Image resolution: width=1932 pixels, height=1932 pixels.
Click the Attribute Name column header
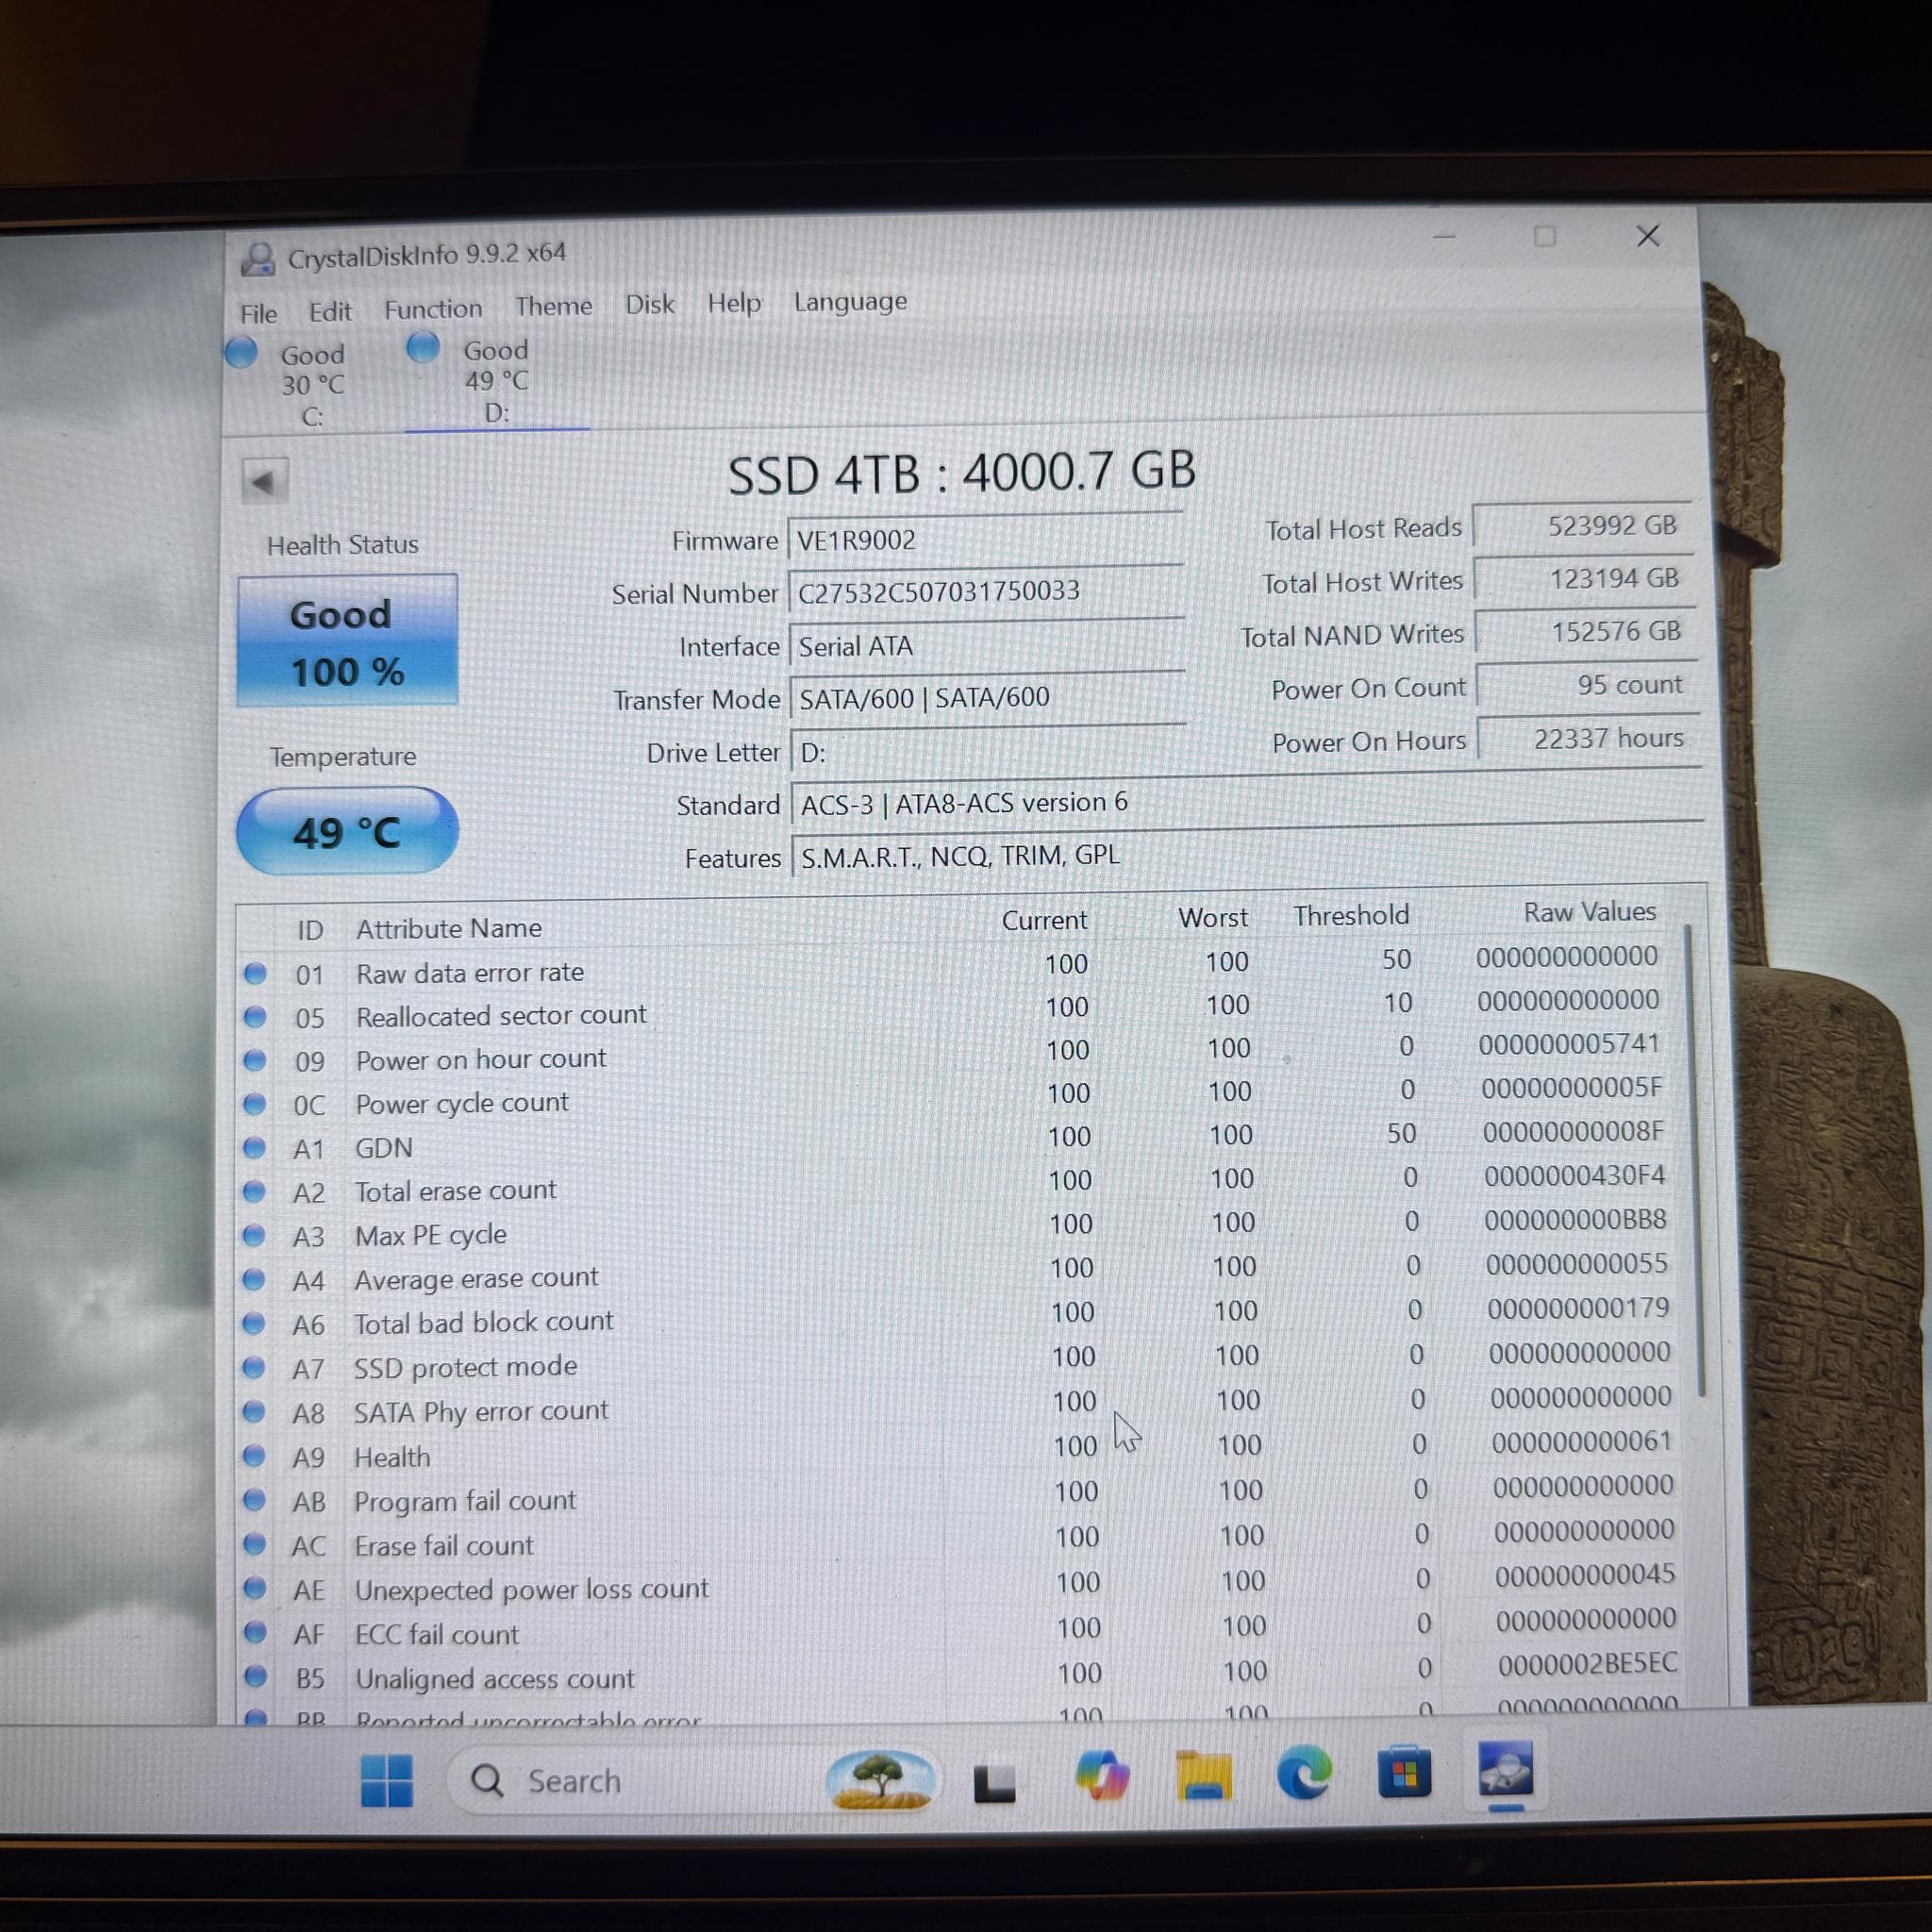(x=449, y=928)
